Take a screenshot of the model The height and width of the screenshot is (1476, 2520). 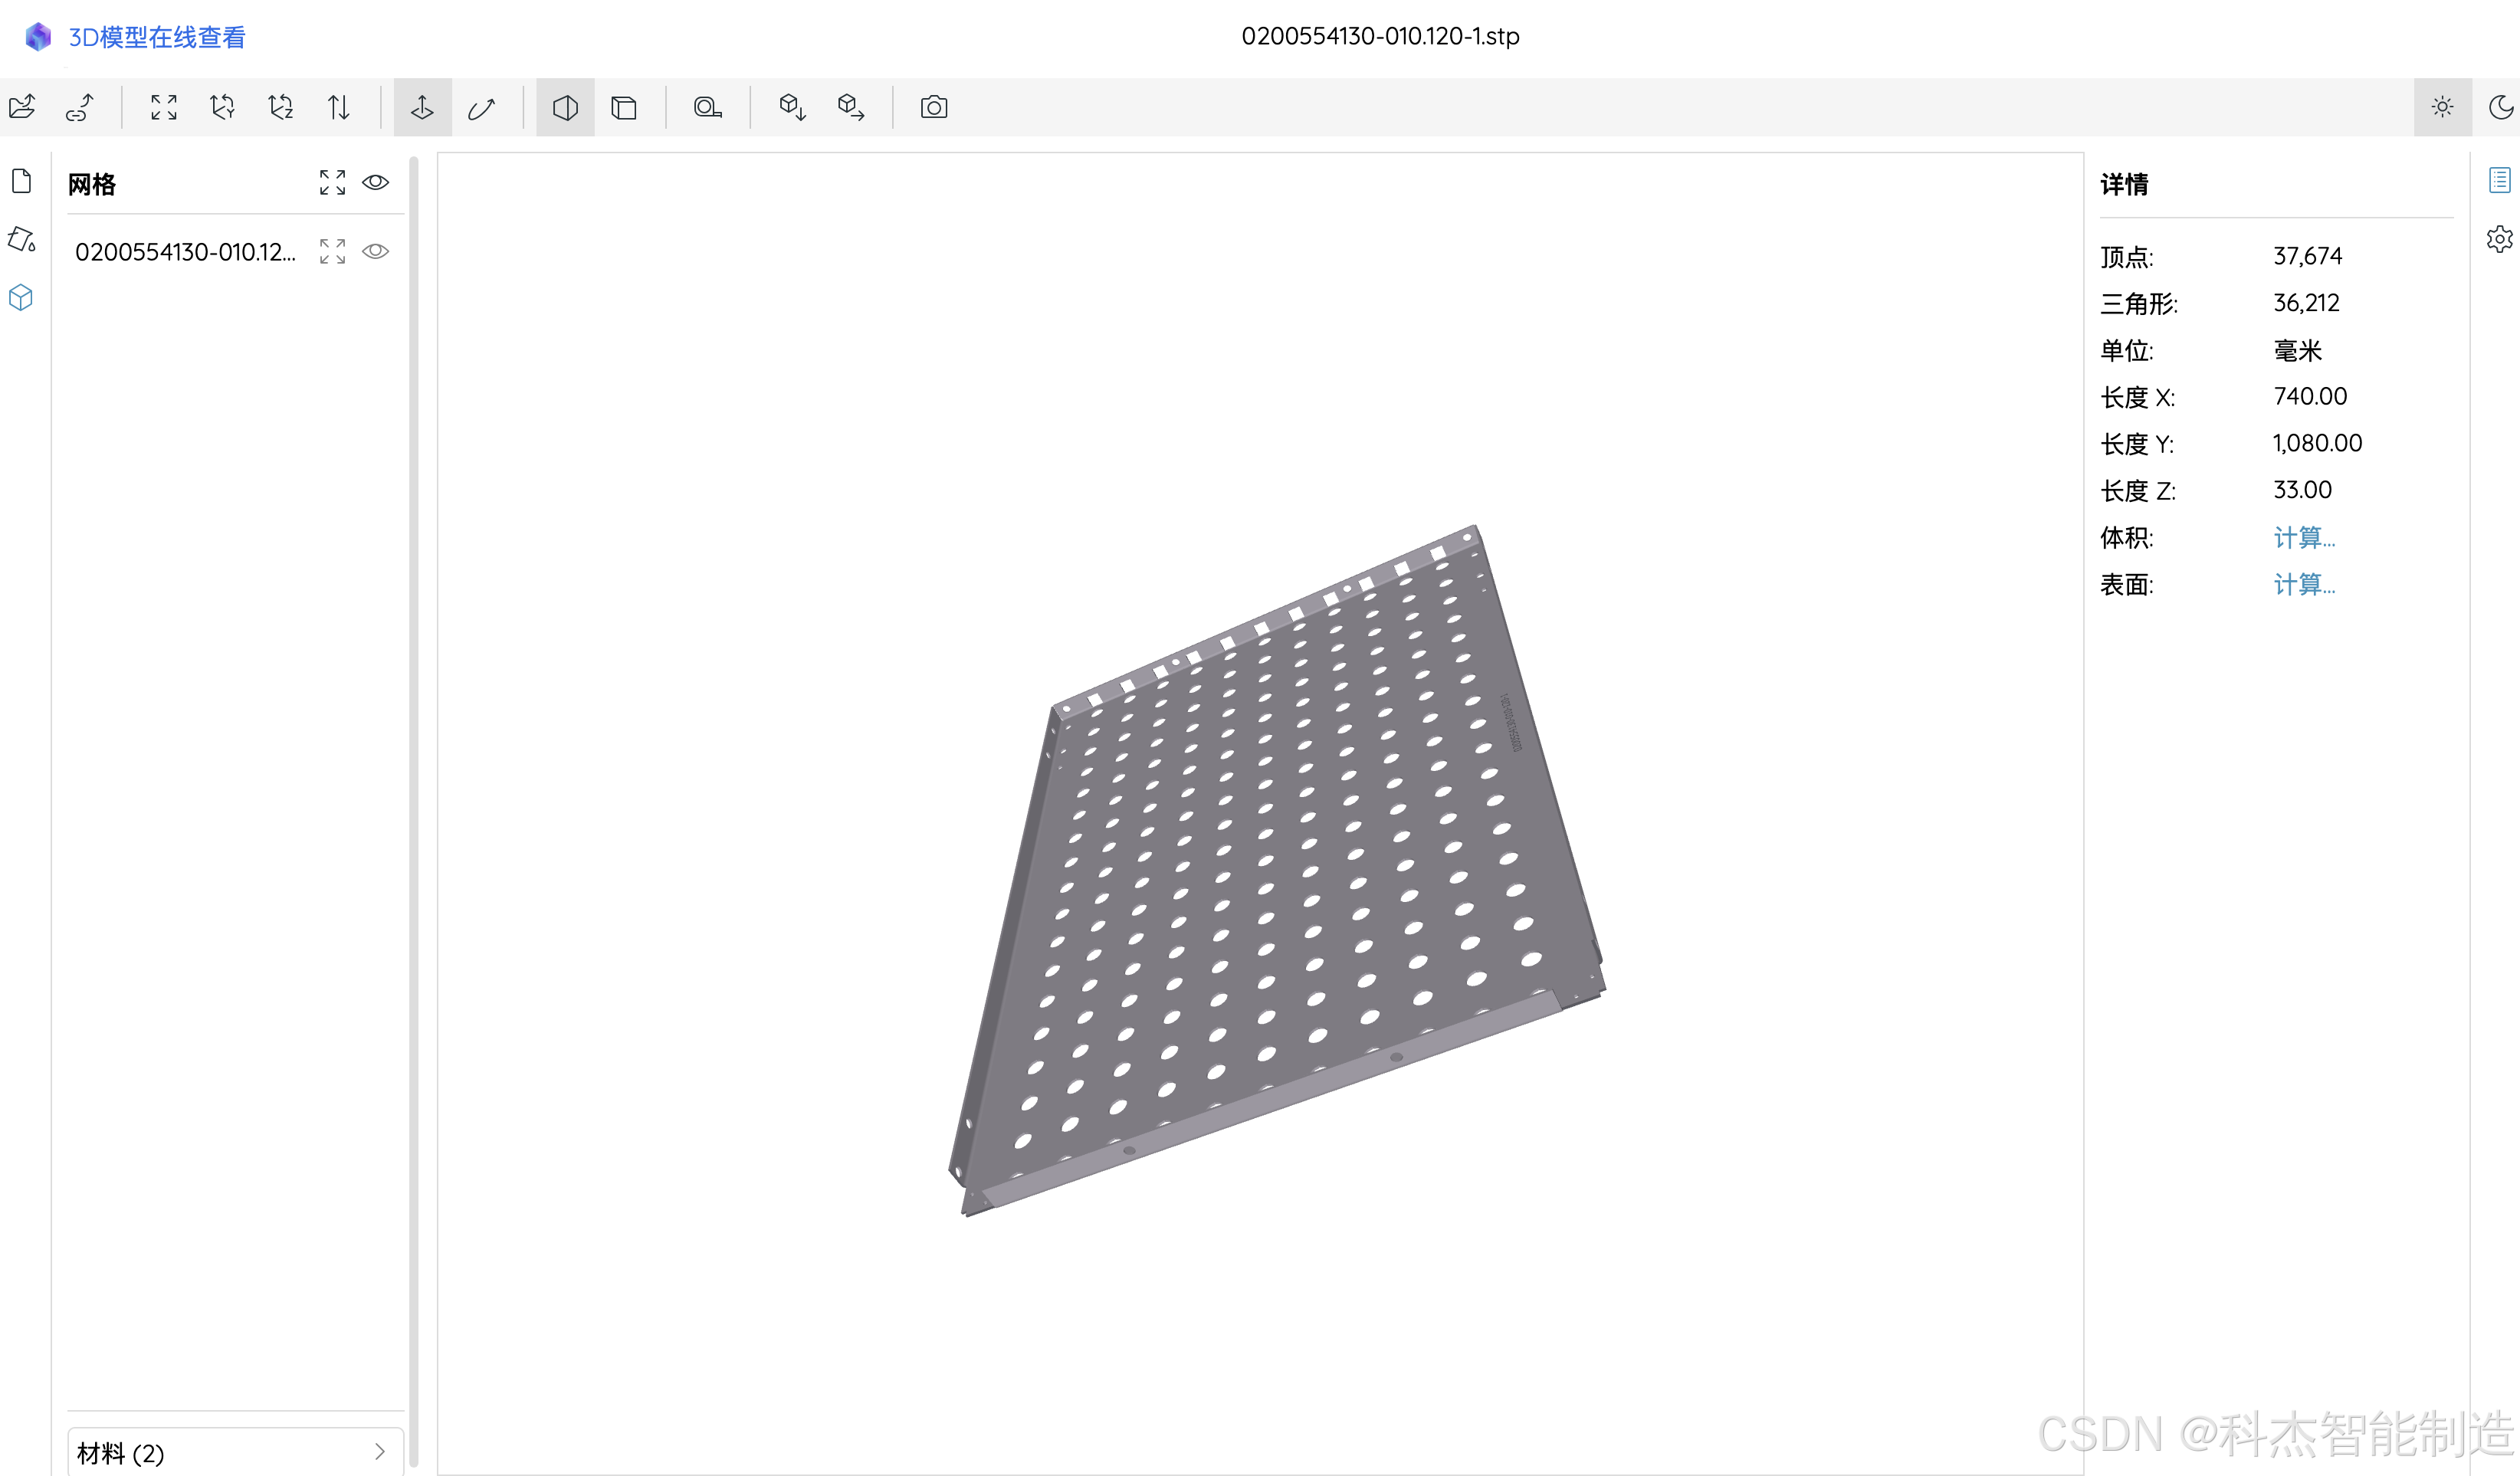pos(932,107)
